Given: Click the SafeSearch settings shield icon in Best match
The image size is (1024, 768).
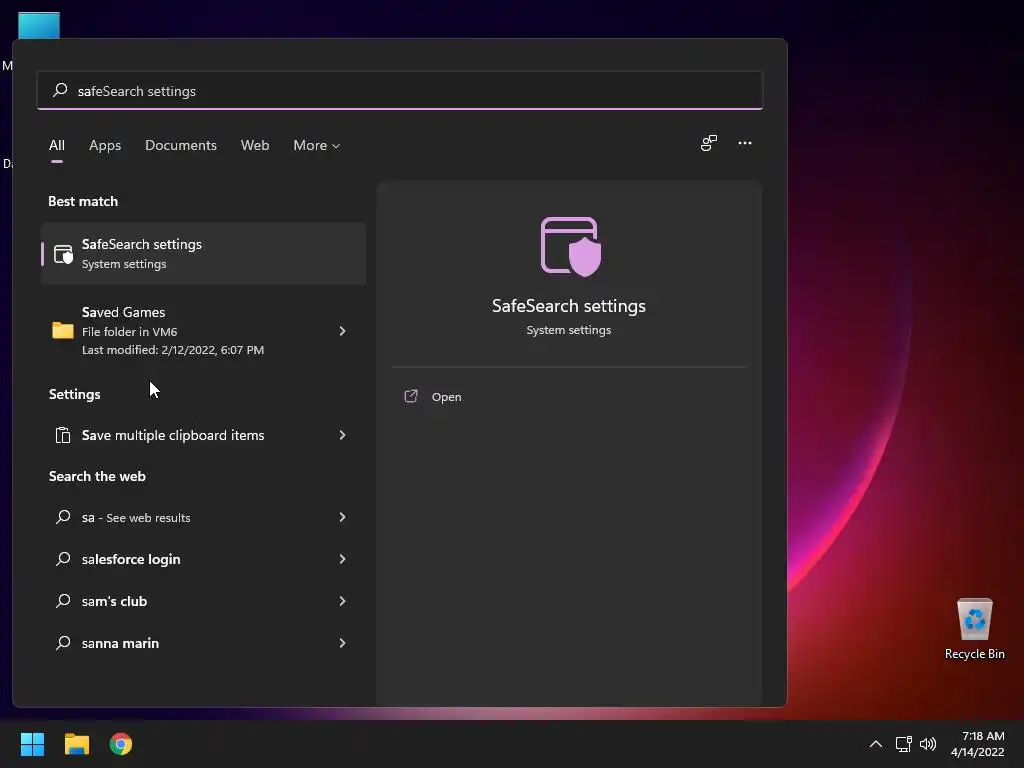Looking at the screenshot, I should click(63, 254).
